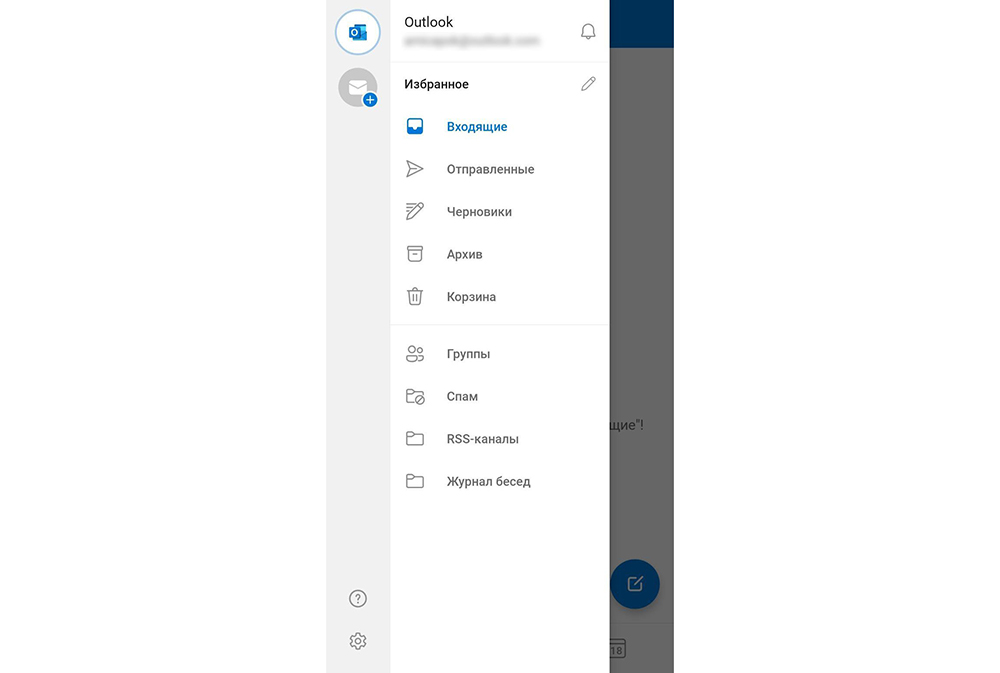Show the Группы groups list
The width and height of the screenshot is (1000, 673).
click(468, 354)
